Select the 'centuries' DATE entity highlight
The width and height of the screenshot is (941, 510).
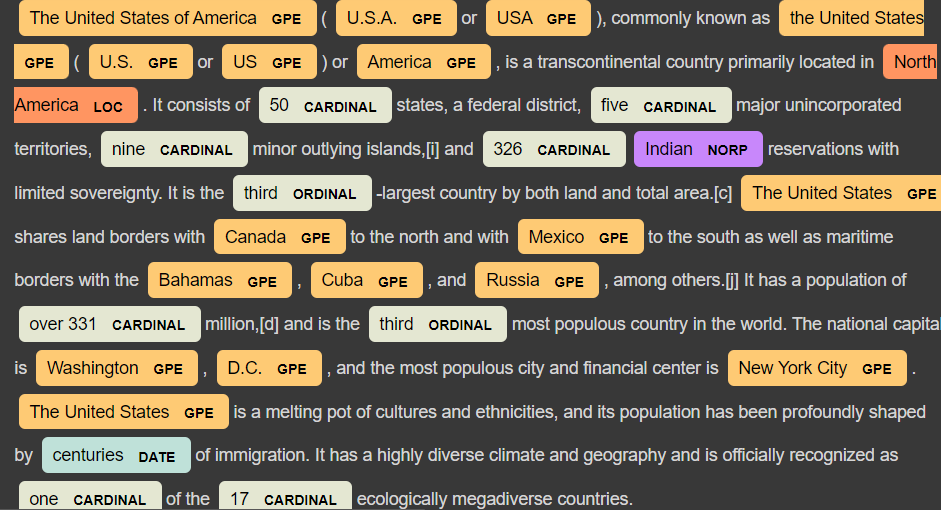(116, 455)
